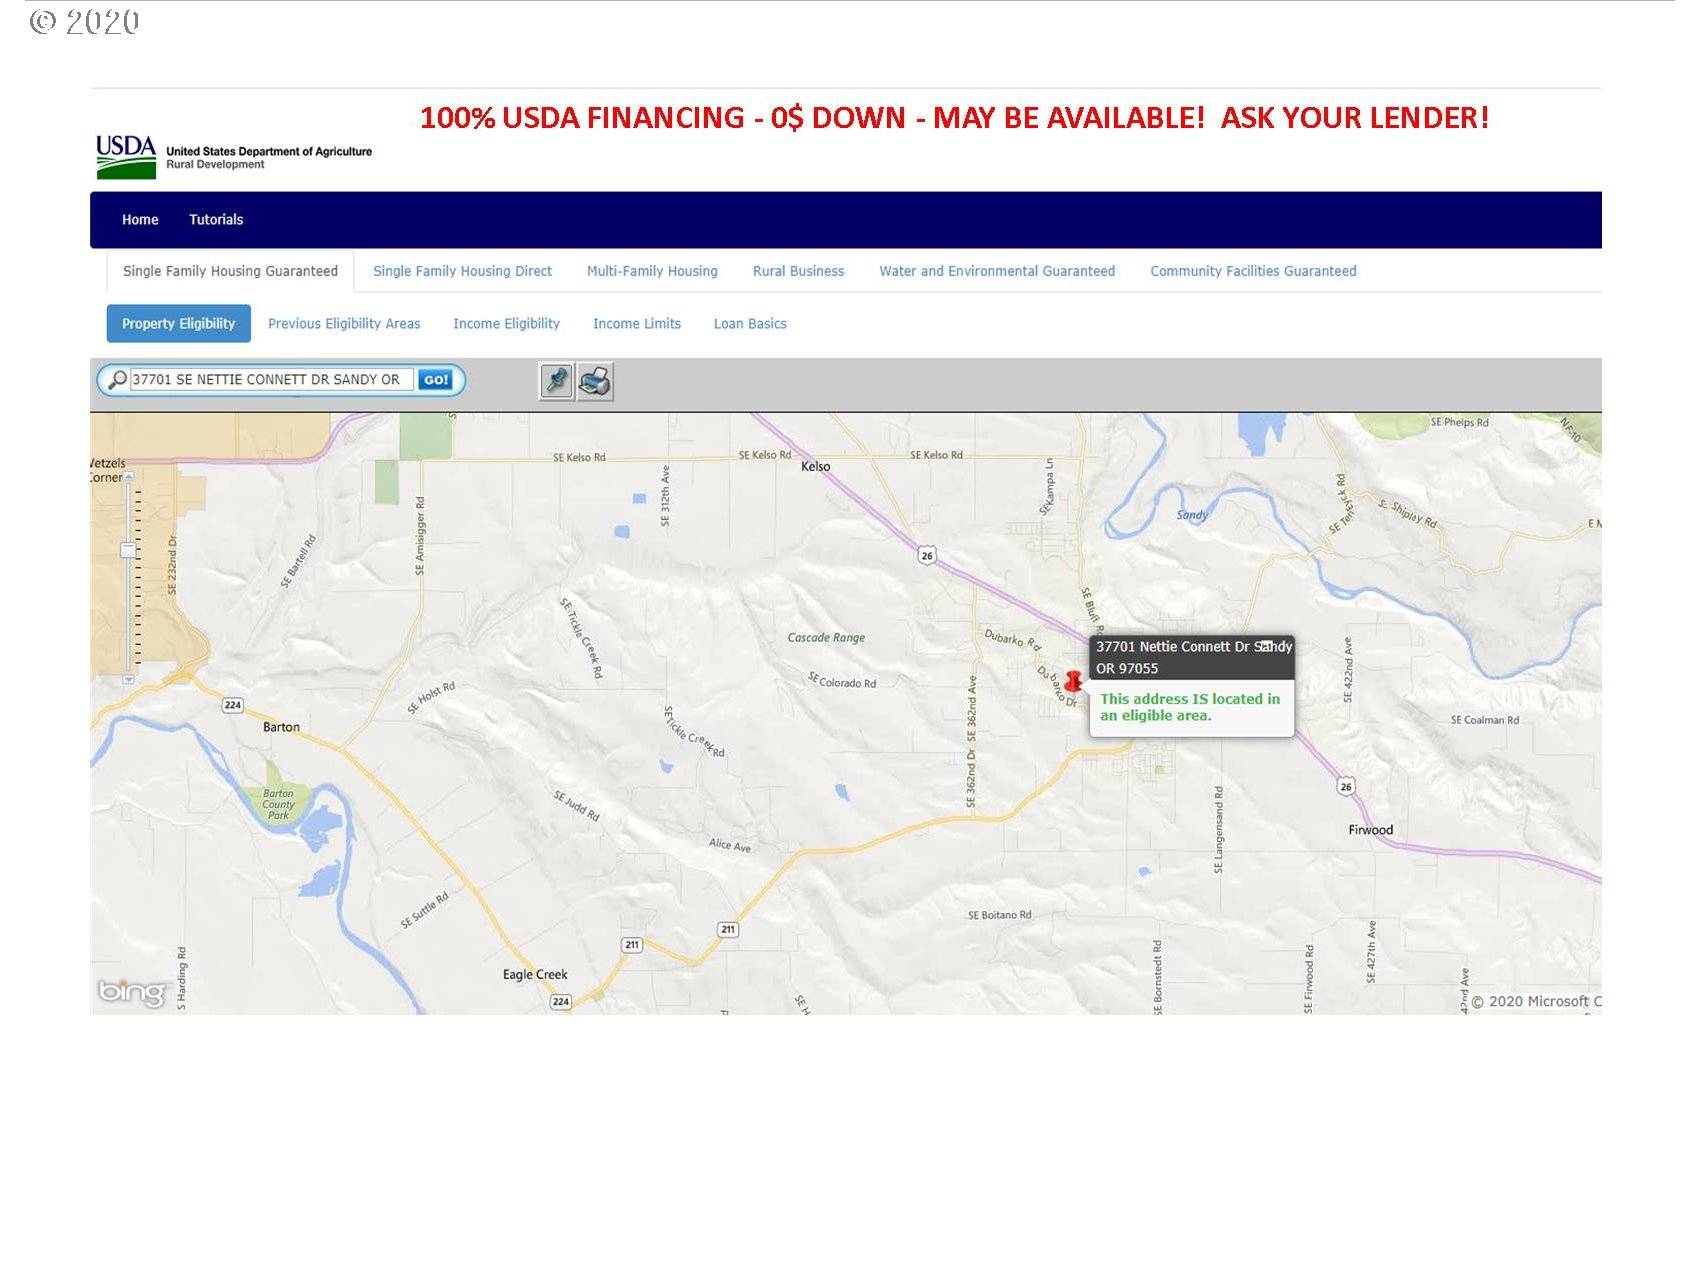Click the address search input field

(x=270, y=380)
